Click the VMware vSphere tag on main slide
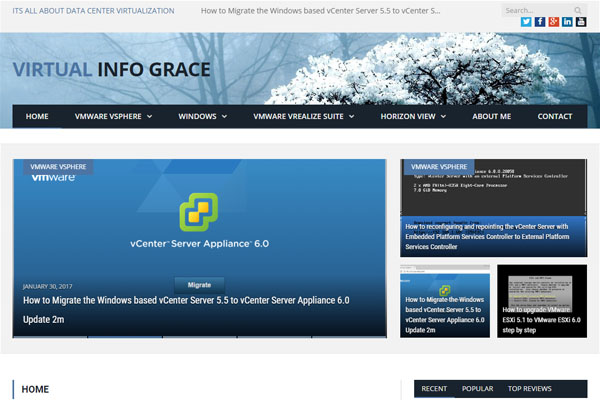The image size is (600, 400). click(x=58, y=167)
